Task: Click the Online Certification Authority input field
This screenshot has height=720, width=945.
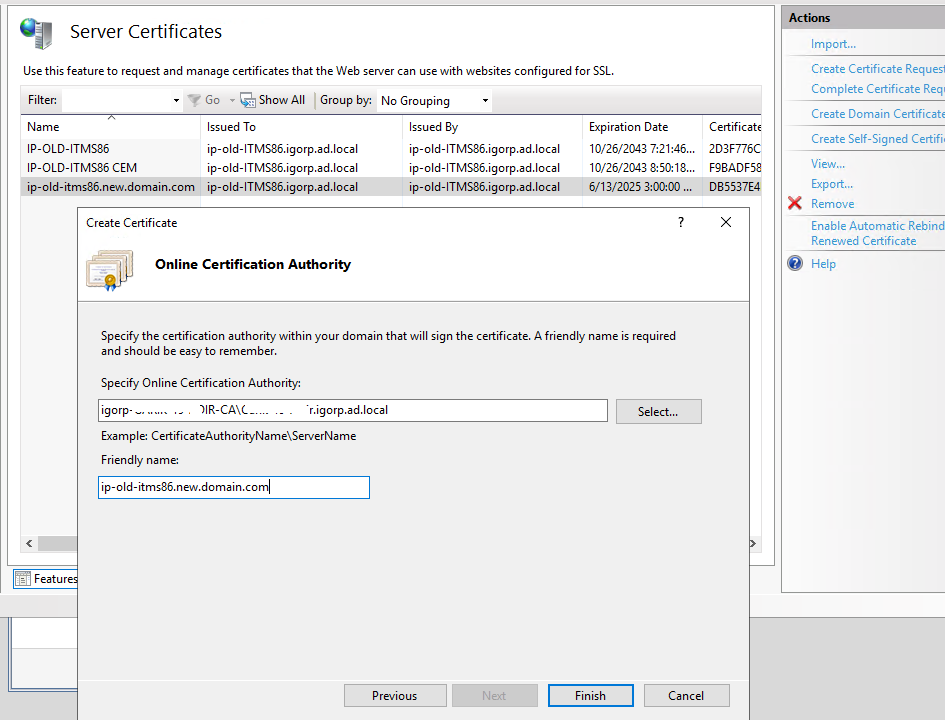Action: [353, 410]
